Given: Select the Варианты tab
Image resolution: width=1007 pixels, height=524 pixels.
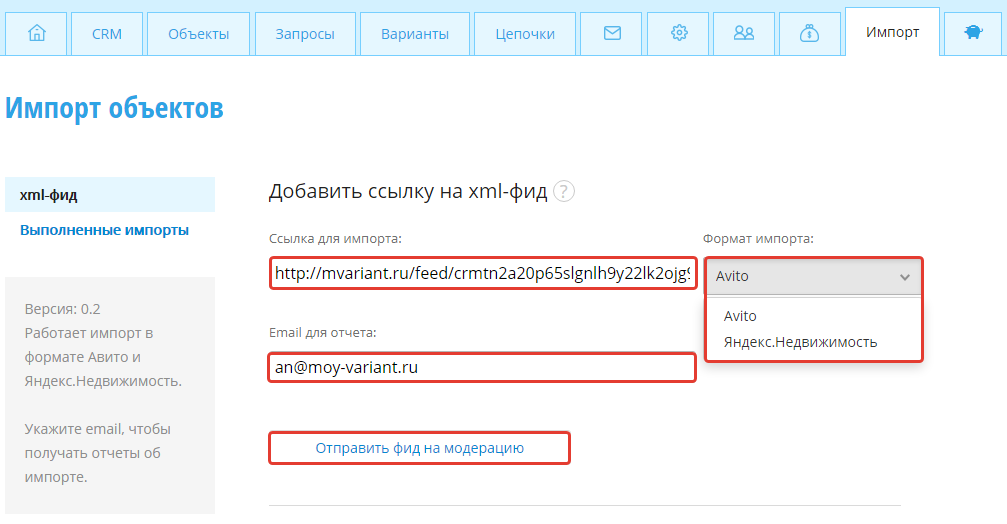Looking at the screenshot, I should (x=414, y=34).
